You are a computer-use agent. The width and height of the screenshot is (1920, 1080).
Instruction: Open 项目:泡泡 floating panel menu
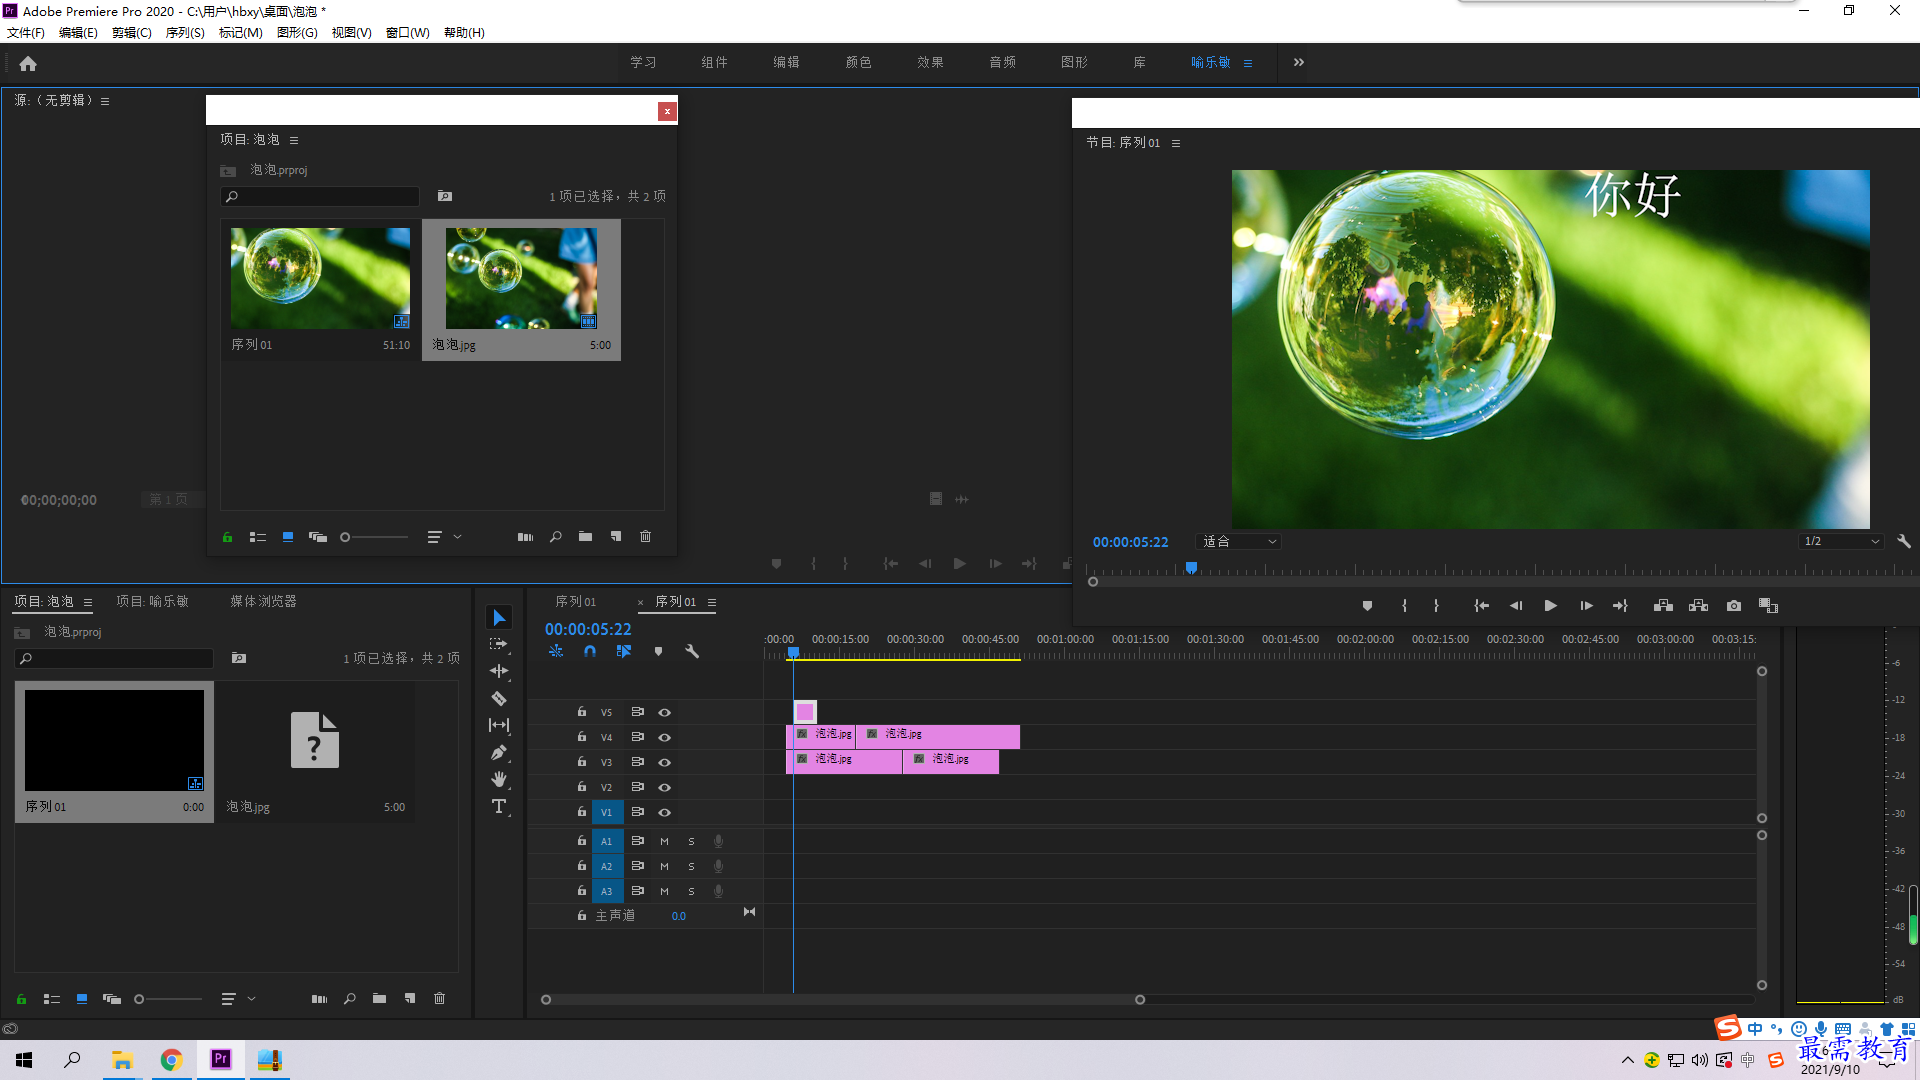click(294, 140)
